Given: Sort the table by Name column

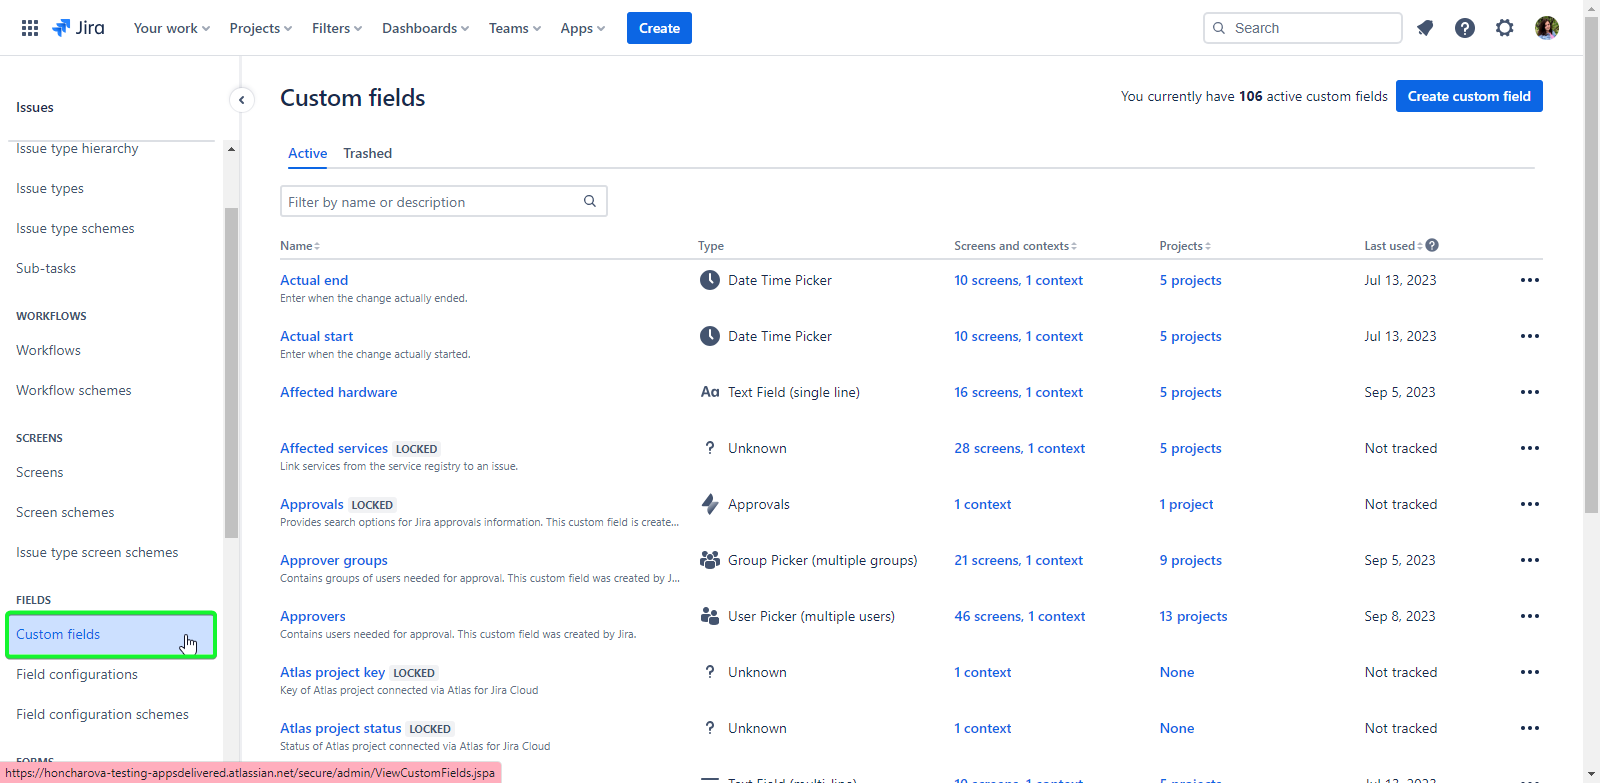Looking at the screenshot, I should [299, 246].
